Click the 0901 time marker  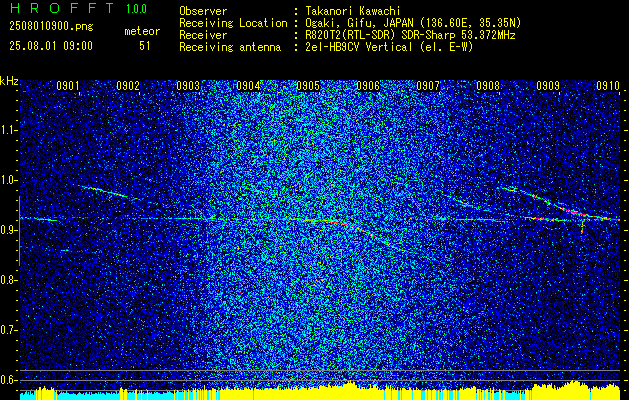67,86
